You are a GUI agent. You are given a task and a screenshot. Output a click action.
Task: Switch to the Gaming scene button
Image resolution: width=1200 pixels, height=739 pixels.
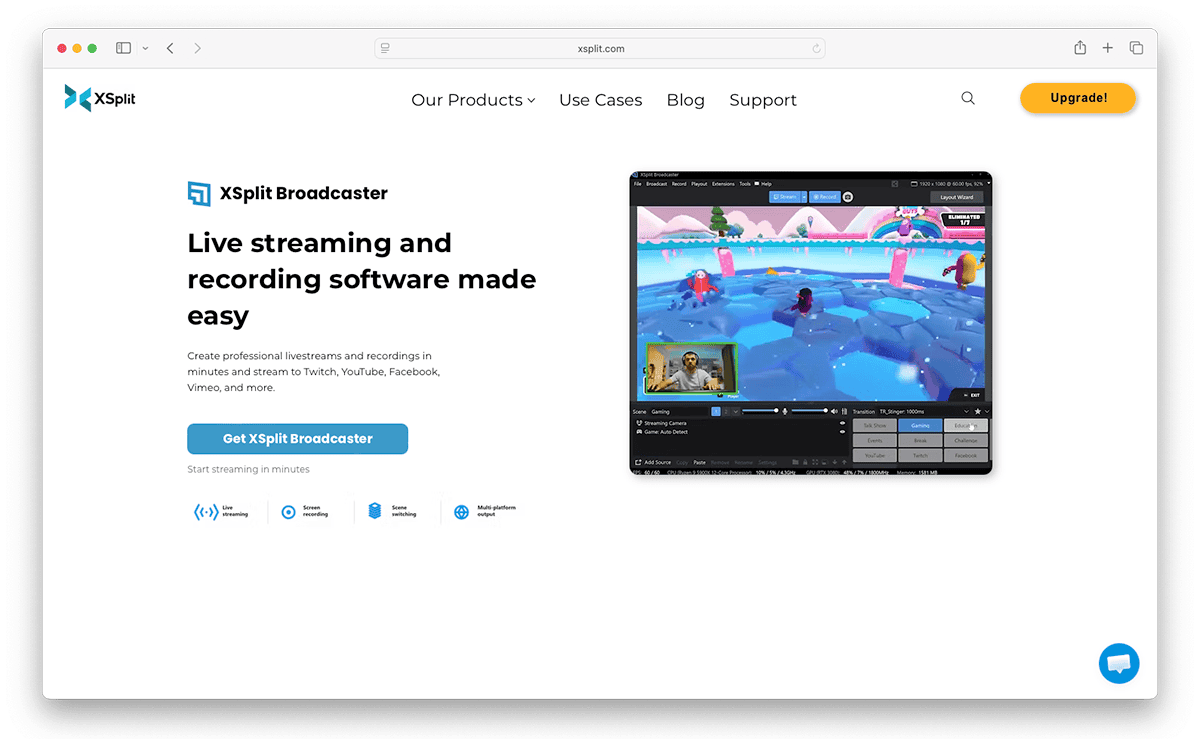[x=920, y=425]
